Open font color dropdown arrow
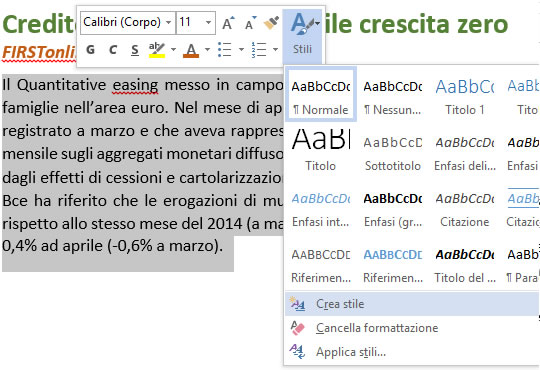540x370 pixels. pyautogui.click(x=207, y=50)
